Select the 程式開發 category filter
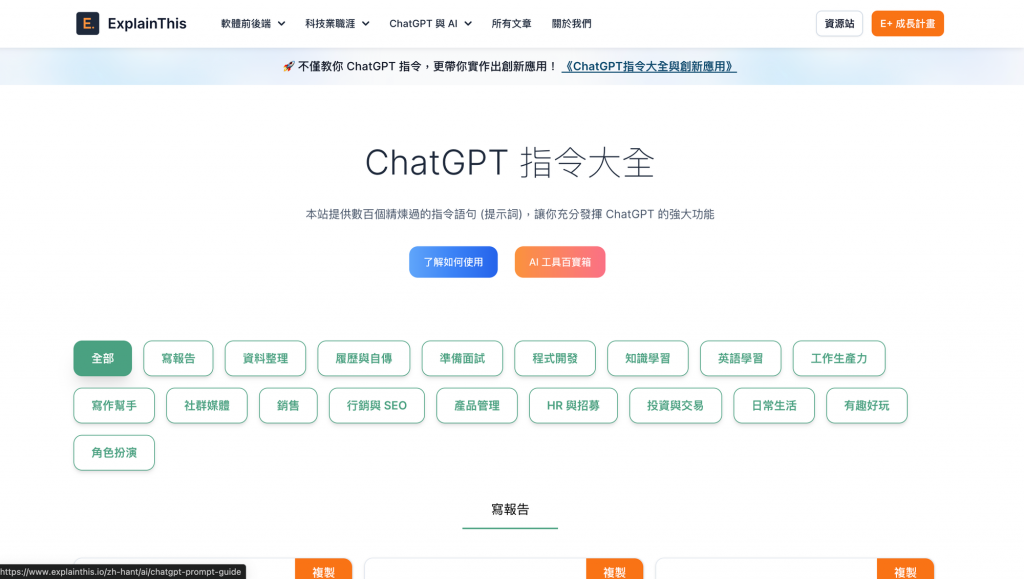The image size is (1024, 579). tap(555, 358)
